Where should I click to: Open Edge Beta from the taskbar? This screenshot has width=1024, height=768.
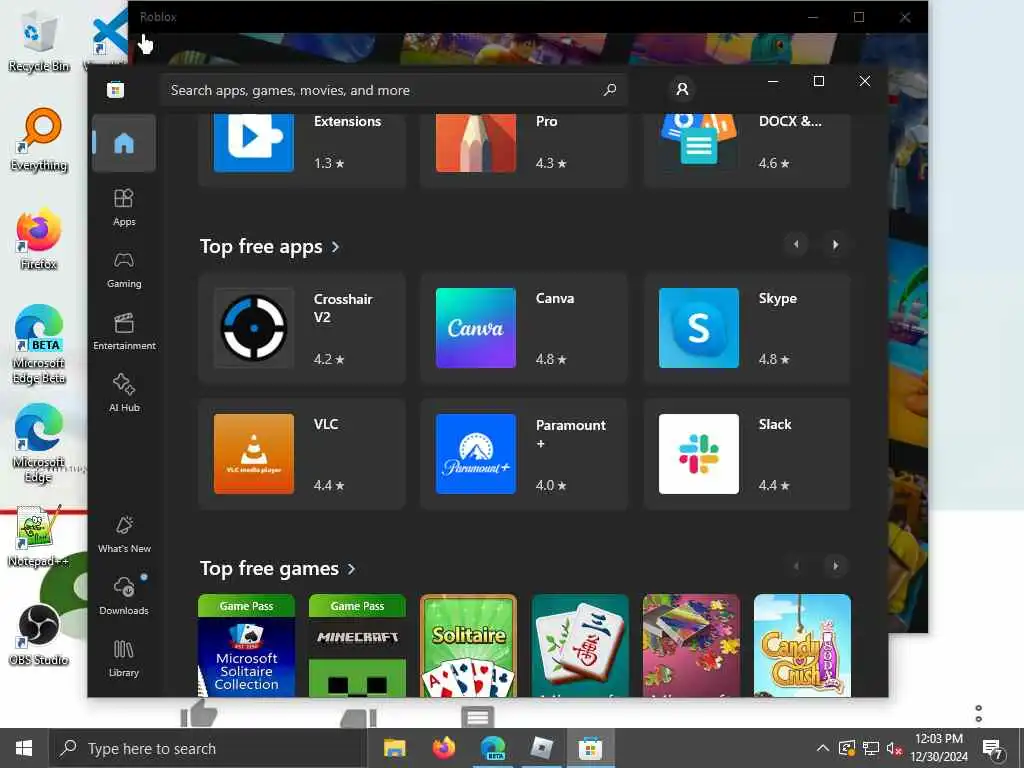tap(493, 748)
